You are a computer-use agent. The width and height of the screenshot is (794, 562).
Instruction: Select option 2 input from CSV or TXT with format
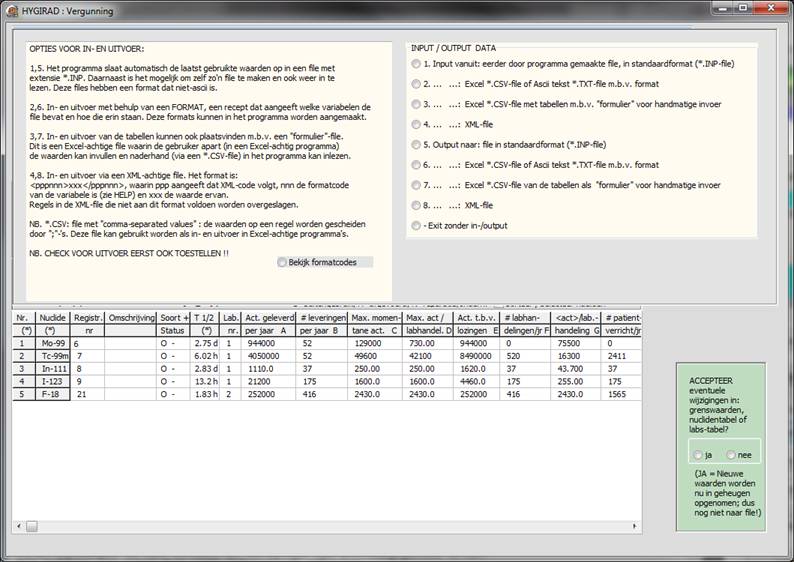click(416, 84)
